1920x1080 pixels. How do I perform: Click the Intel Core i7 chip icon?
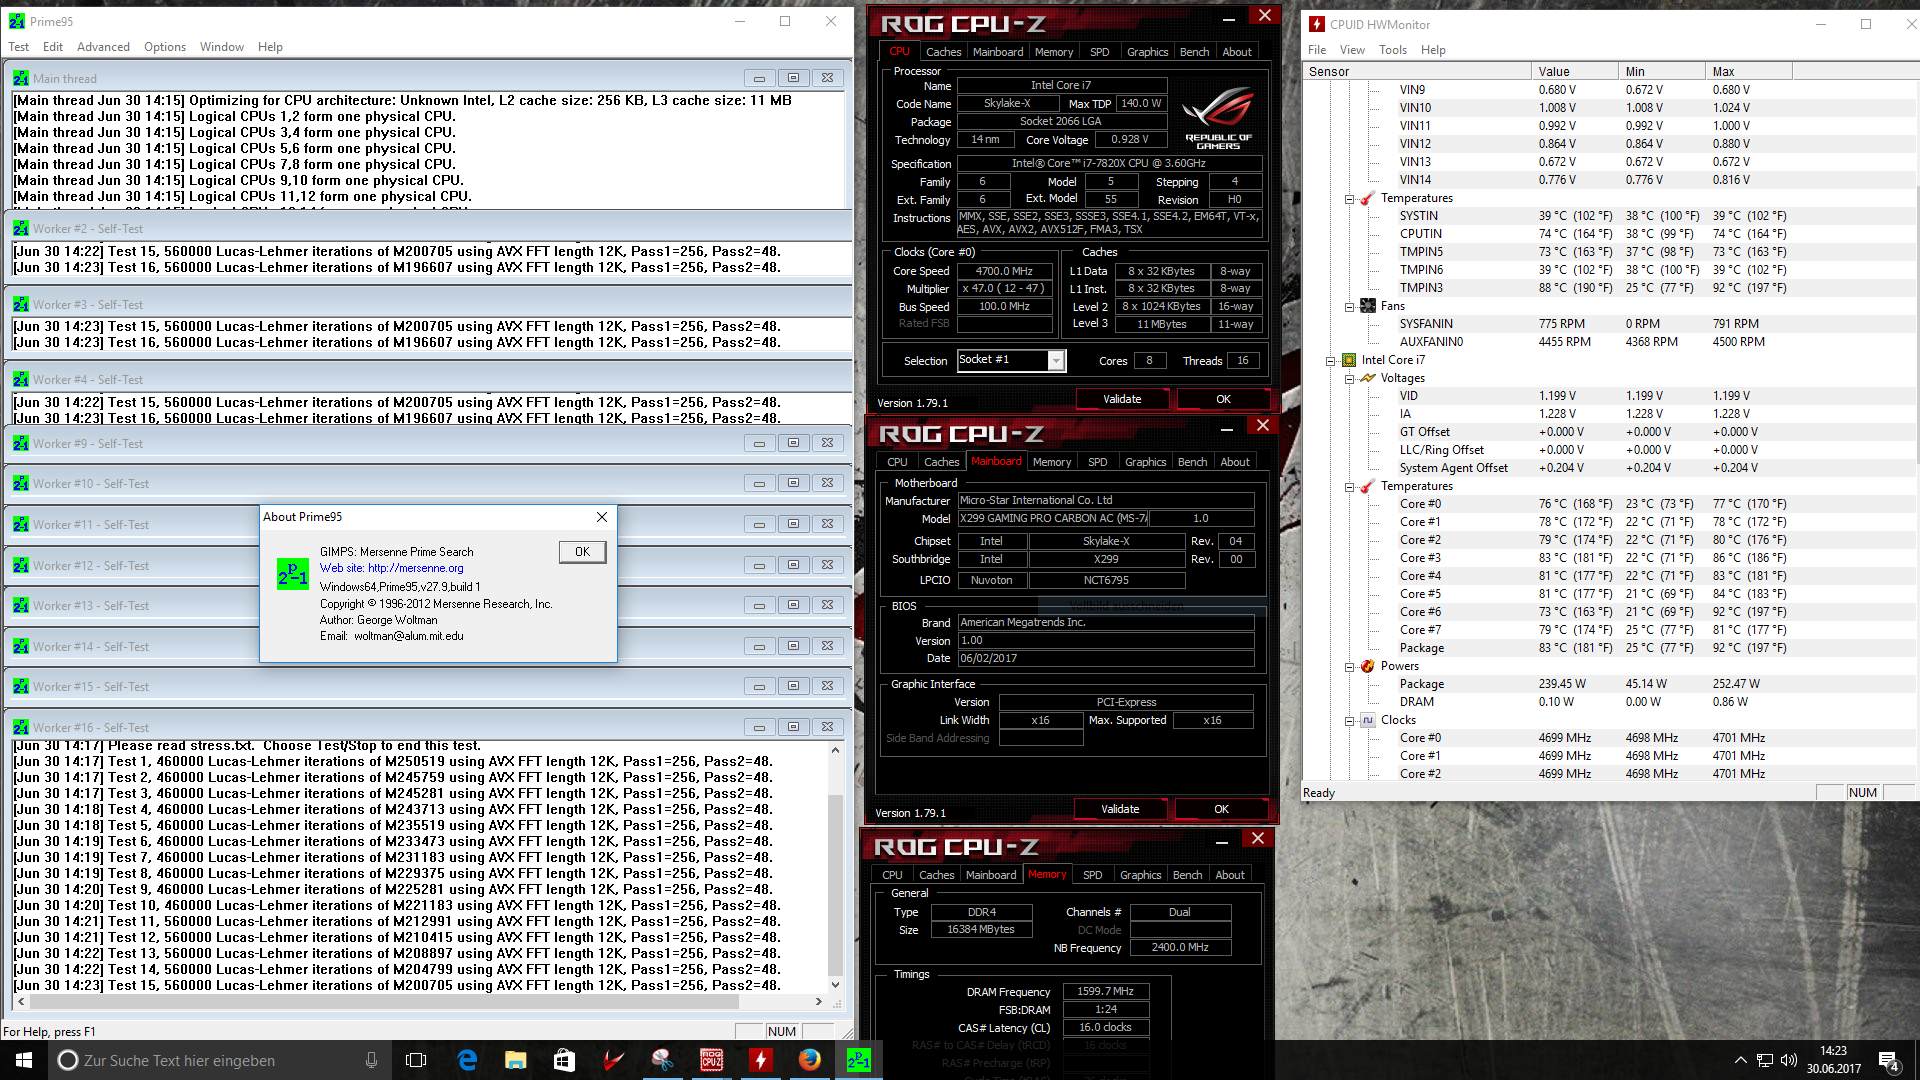(1348, 360)
